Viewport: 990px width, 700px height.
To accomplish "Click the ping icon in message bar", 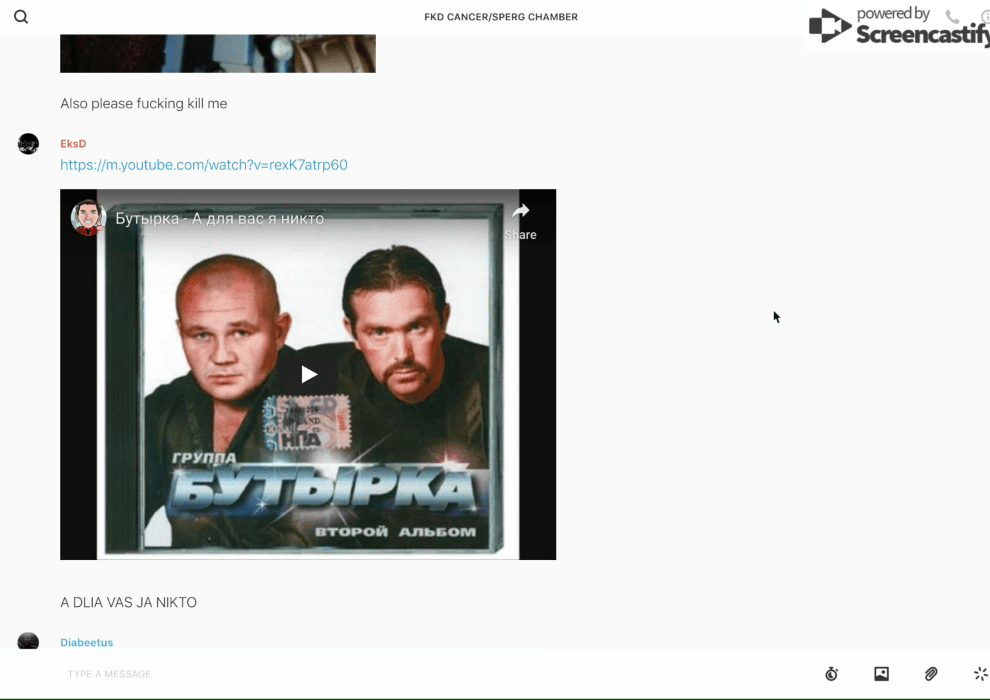I will coord(980,674).
